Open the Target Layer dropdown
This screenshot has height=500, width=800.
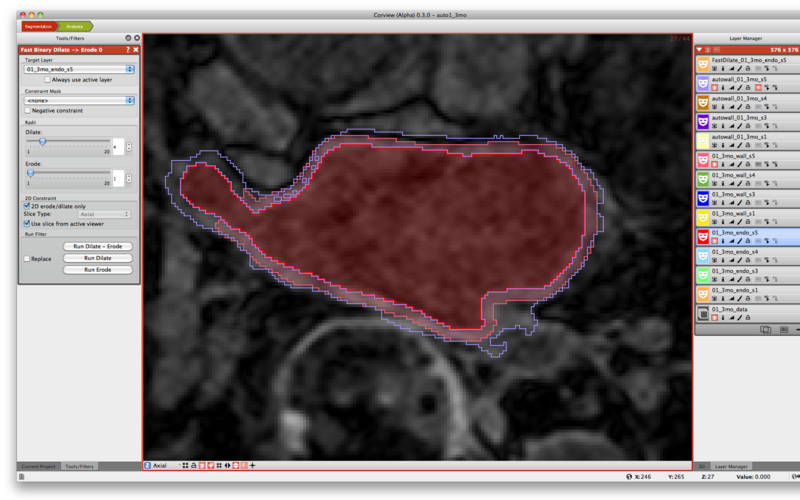[x=79, y=69]
